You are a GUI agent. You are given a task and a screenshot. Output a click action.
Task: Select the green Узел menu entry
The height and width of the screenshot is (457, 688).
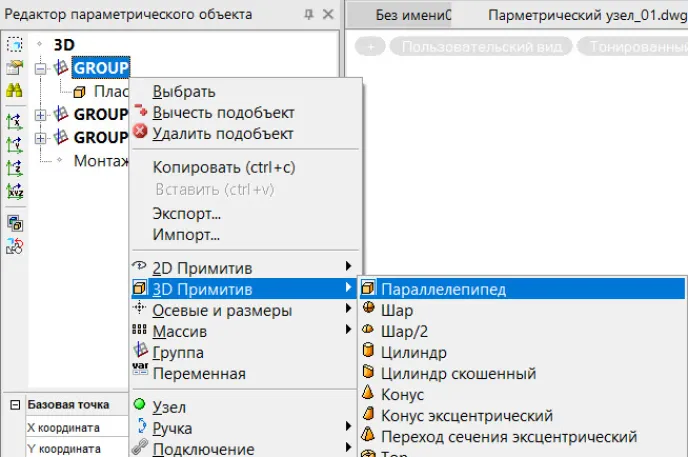coord(168,407)
